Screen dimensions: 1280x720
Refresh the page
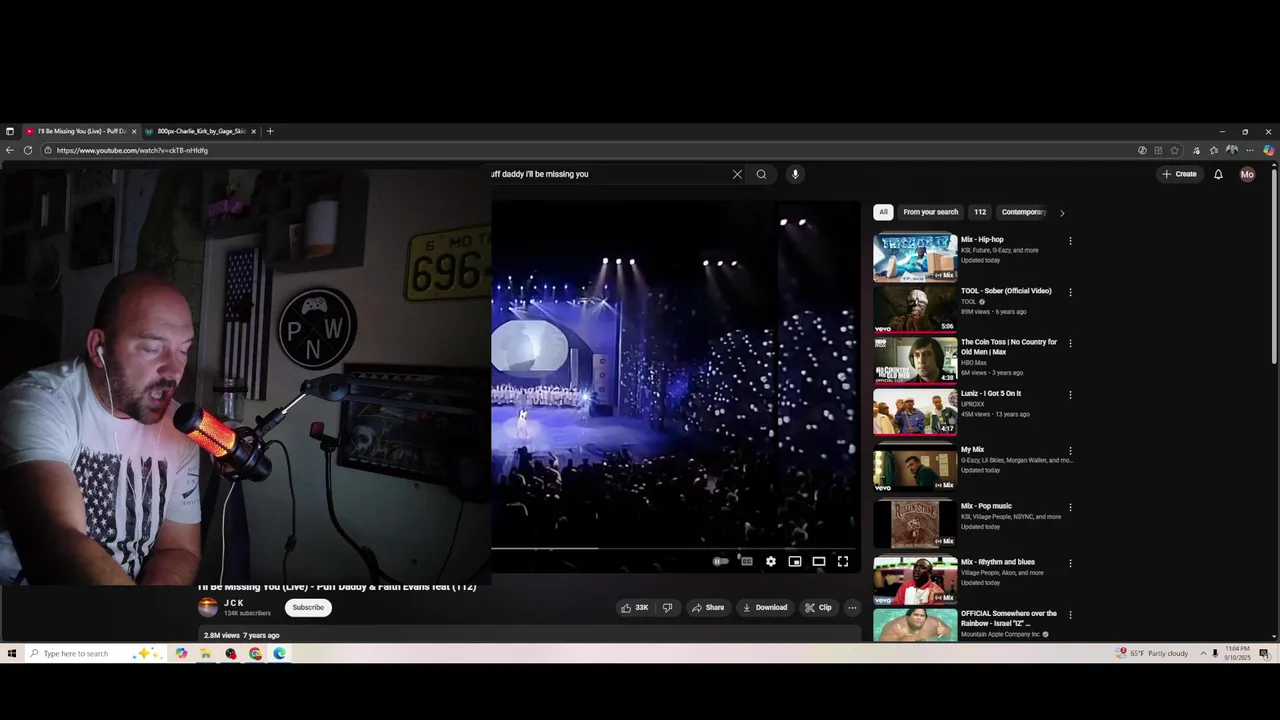[x=28, y=150]
